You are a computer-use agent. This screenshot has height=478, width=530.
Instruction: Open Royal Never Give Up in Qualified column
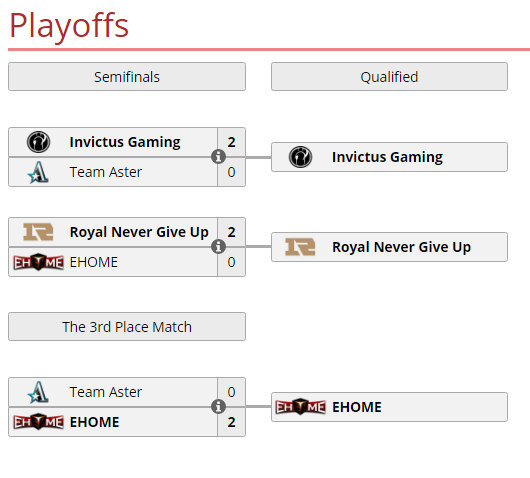[x=401, y=247]
